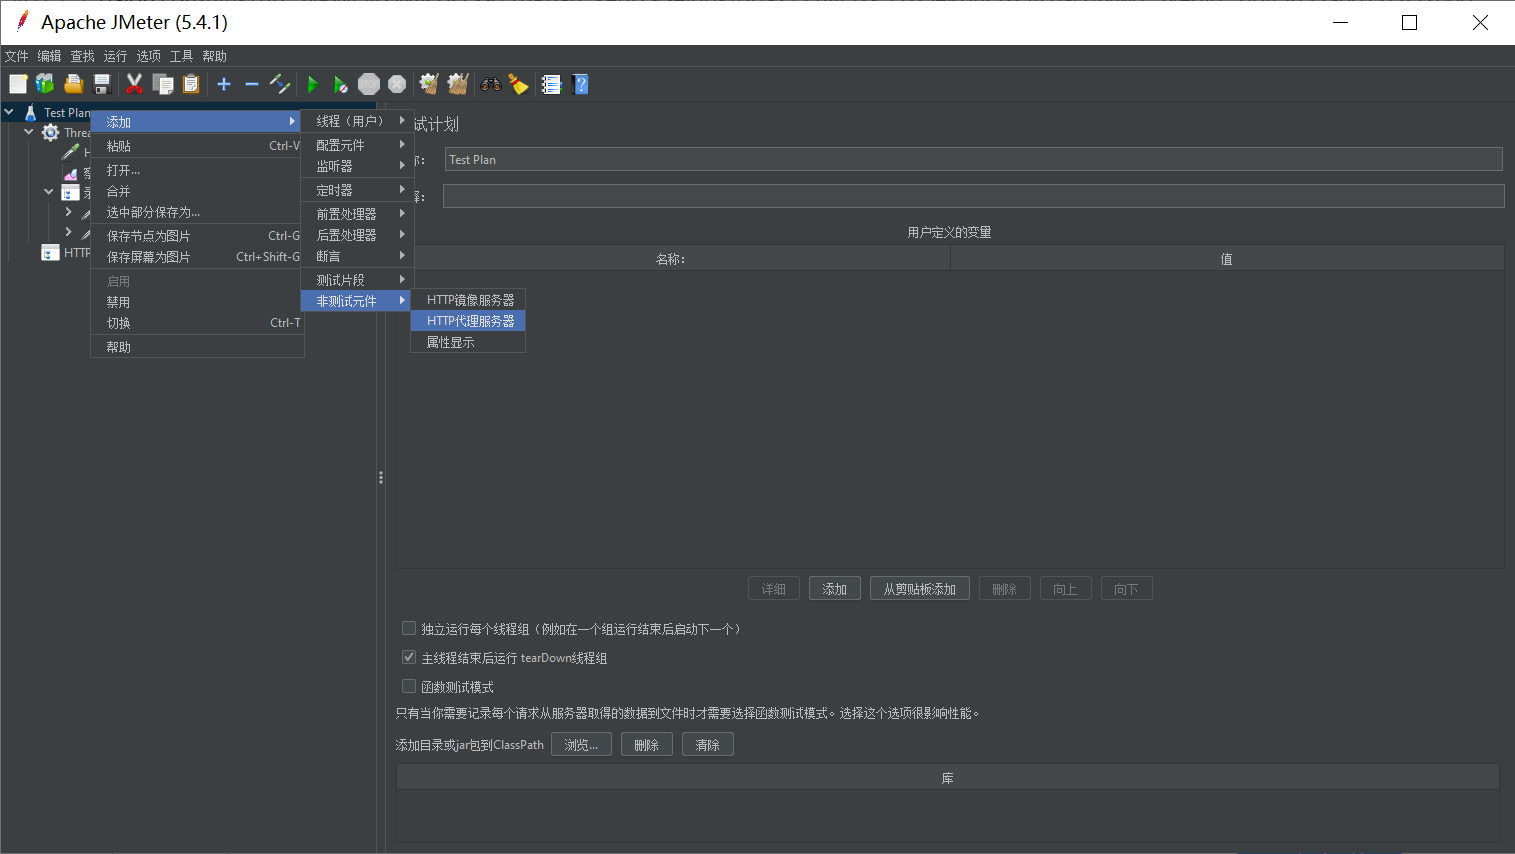Click 清除 button for ClassPath
This screenshot has height=854, width=1515.
708,745
